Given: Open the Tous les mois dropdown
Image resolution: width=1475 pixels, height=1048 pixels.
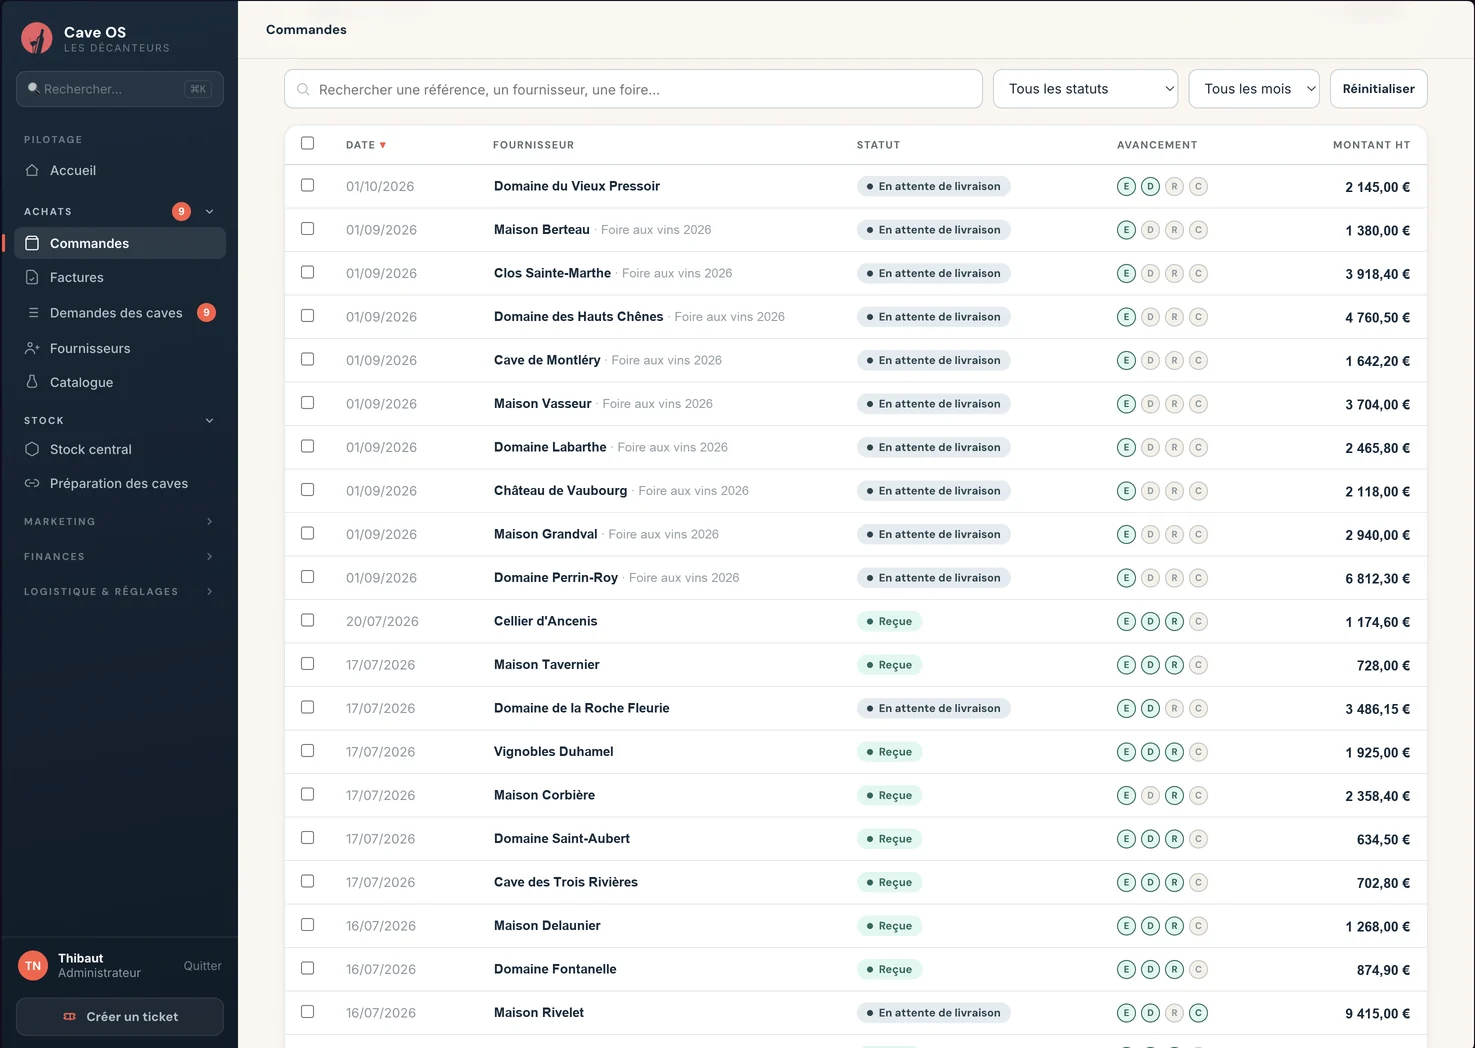Looking at the screenshot, I should pyautogui.click(x=1254, y=89).
